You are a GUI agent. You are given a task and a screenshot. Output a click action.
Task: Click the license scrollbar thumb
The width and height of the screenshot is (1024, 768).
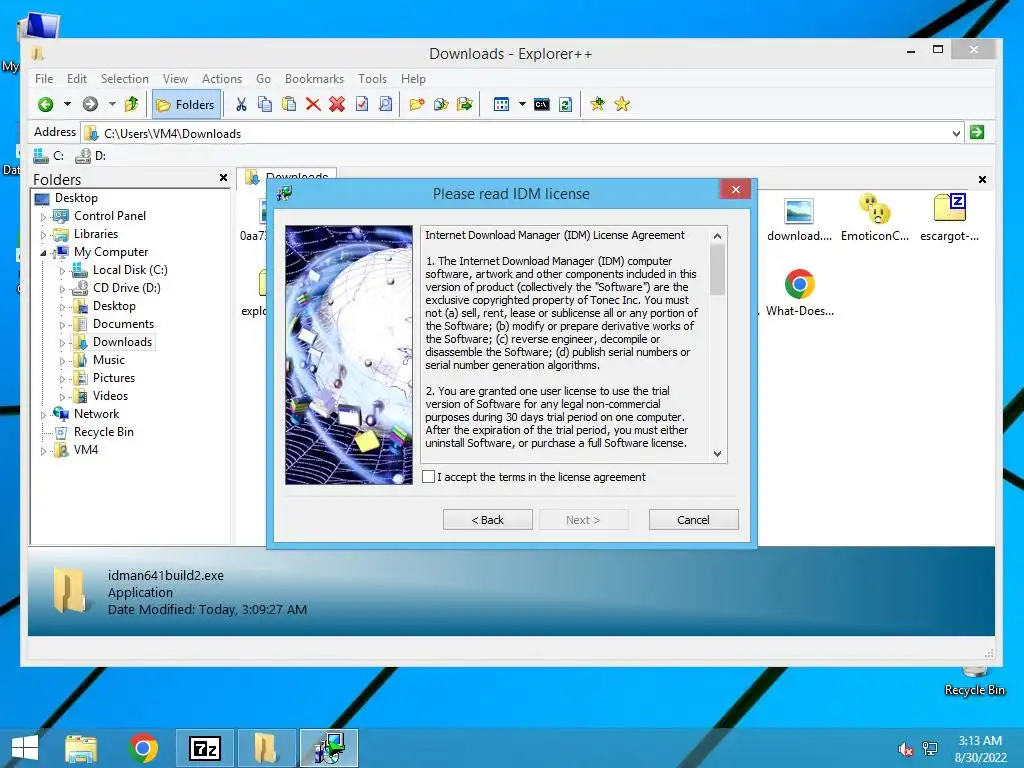coord(718,270)
